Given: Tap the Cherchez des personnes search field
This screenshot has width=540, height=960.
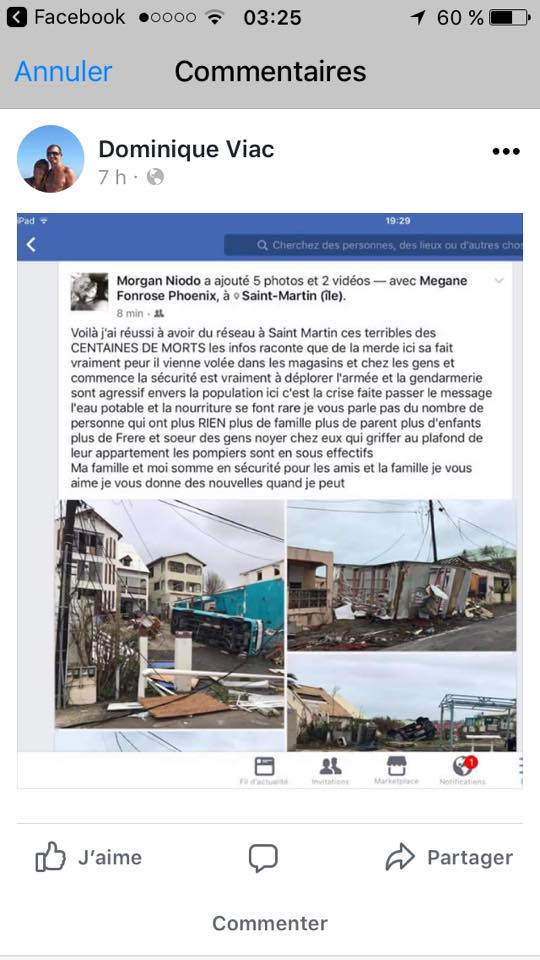Looking at the screenshot, I should coord(373,246).
